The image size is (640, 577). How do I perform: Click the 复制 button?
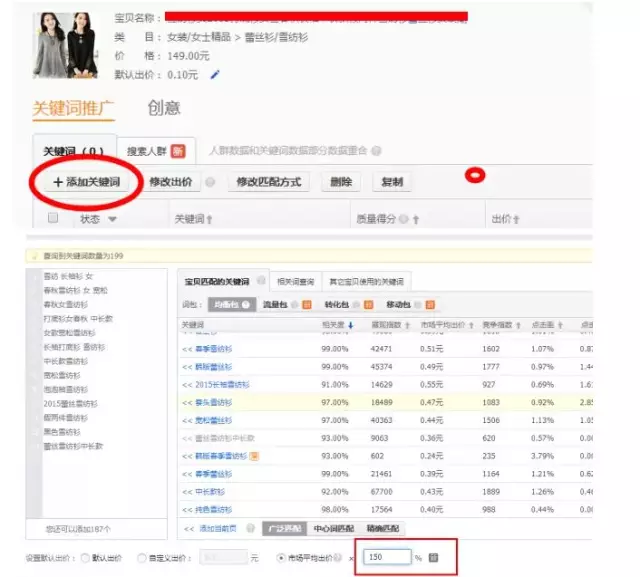[392, 182]
